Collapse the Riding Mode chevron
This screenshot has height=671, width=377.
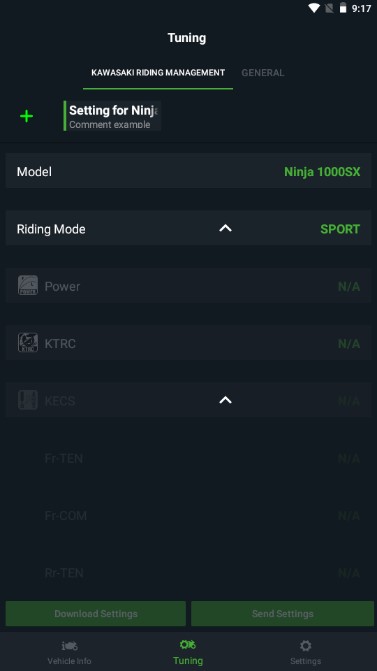(x=226, y=228)
